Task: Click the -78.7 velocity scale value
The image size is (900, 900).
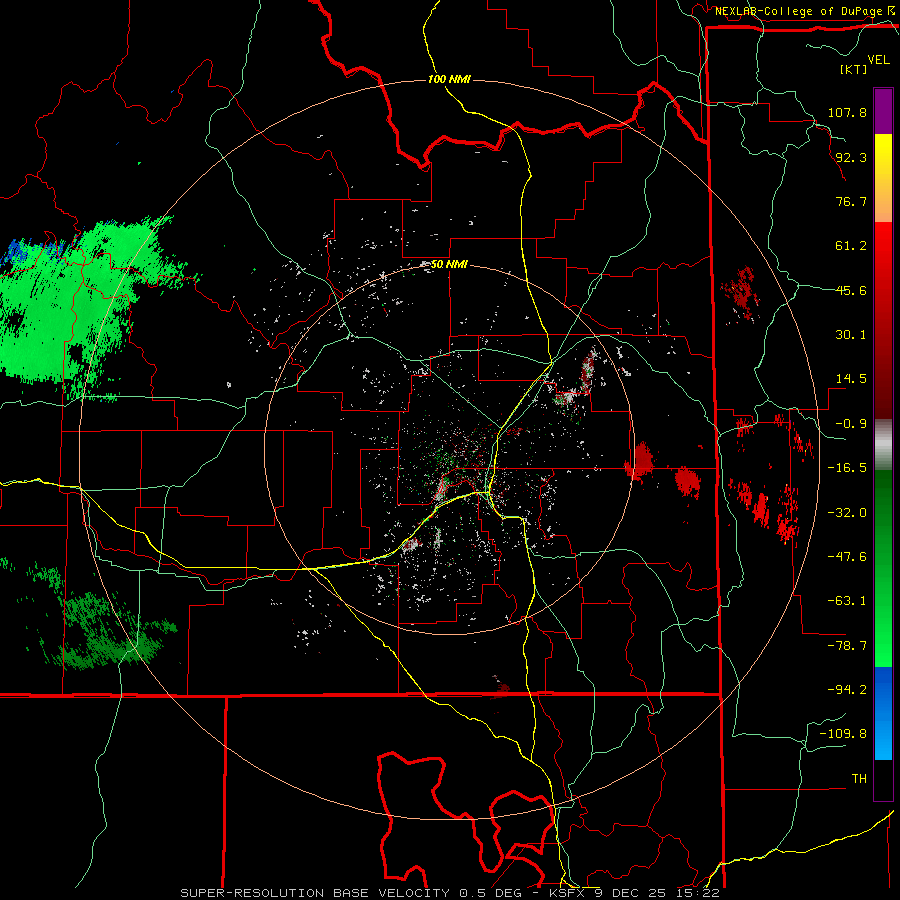Action: [x=847, y=646]
